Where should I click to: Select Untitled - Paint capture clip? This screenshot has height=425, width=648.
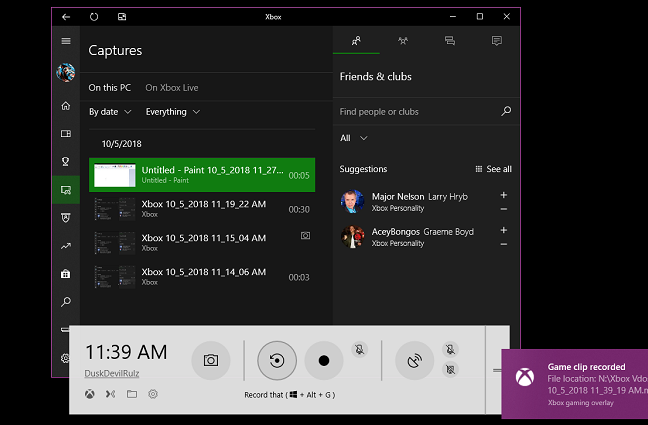tap(202, 175)
